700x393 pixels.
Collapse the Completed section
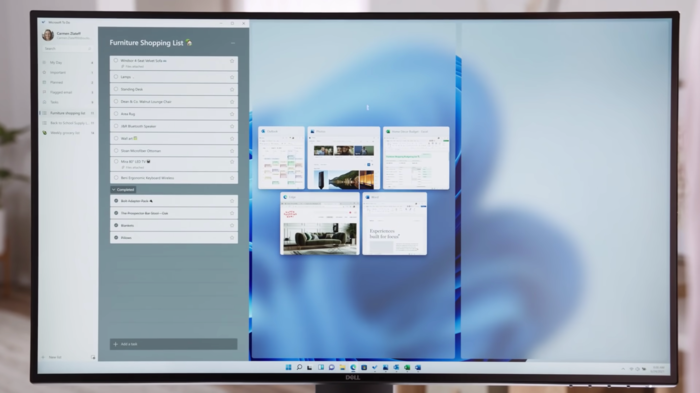pos(123,189)
